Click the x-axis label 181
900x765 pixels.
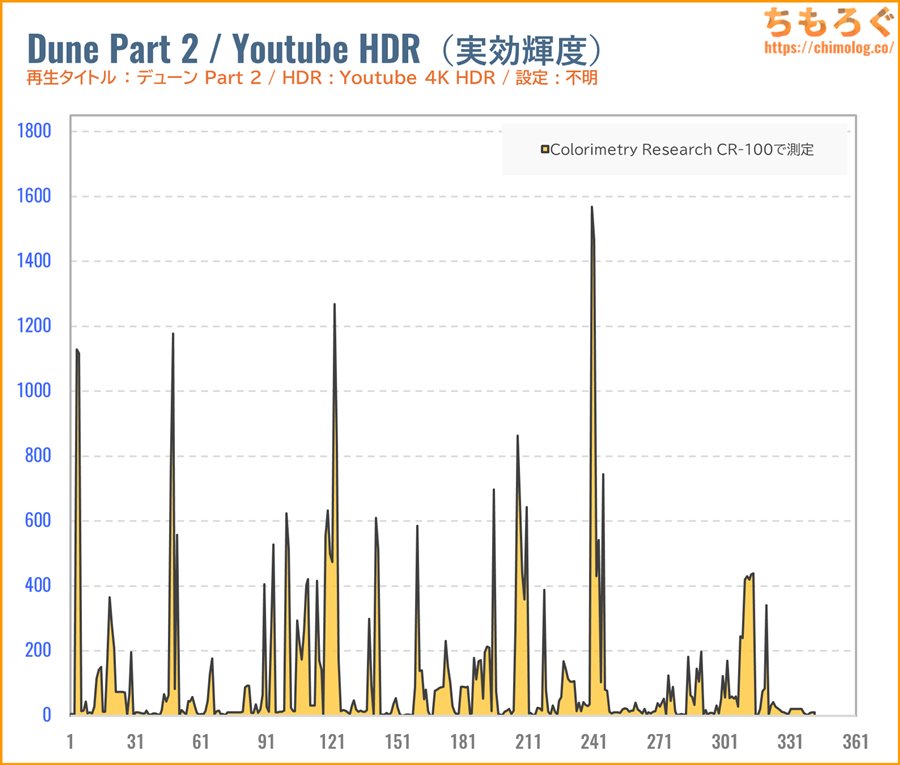tap(463, 741)
